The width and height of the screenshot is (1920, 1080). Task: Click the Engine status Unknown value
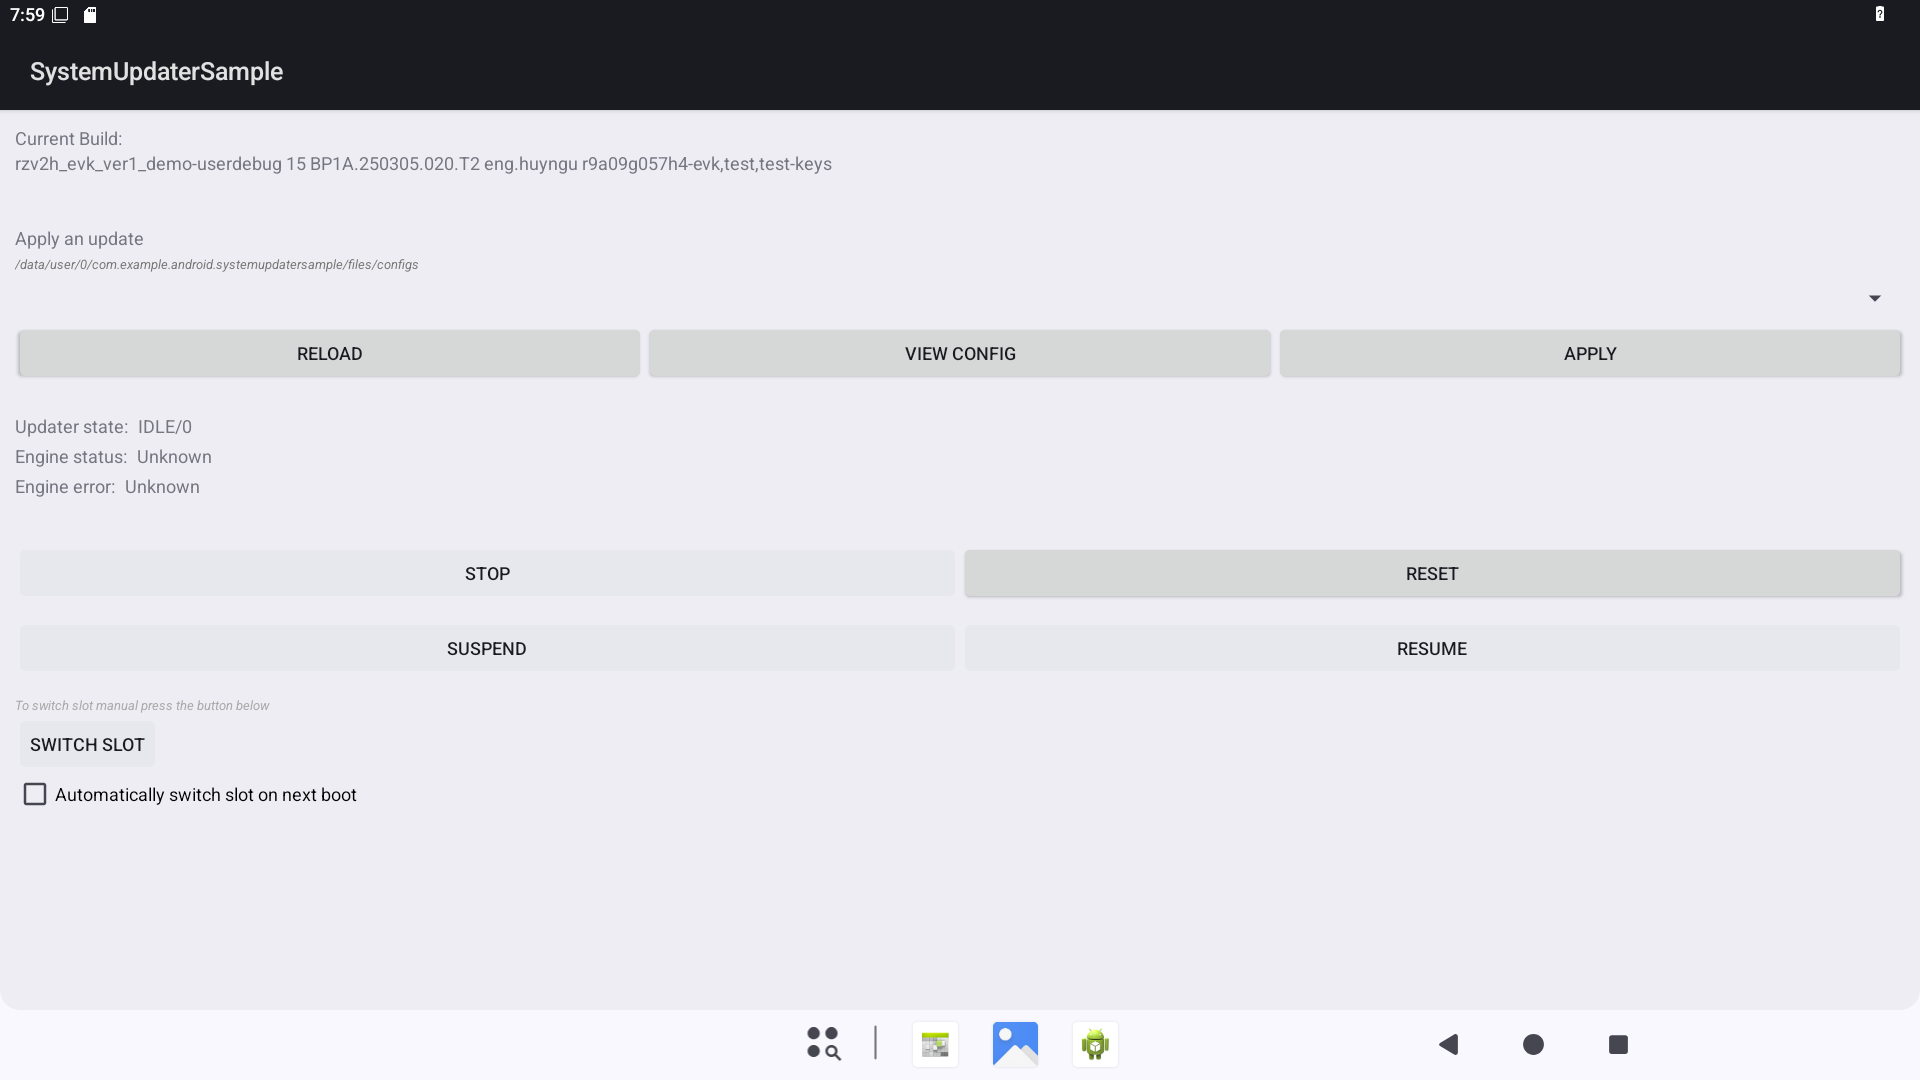click(x=174, y=457)
